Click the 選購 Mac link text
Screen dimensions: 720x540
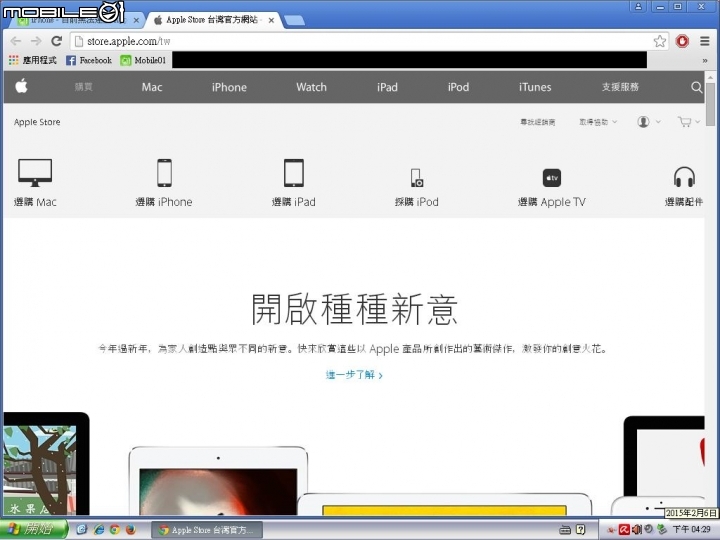point(35,202)
